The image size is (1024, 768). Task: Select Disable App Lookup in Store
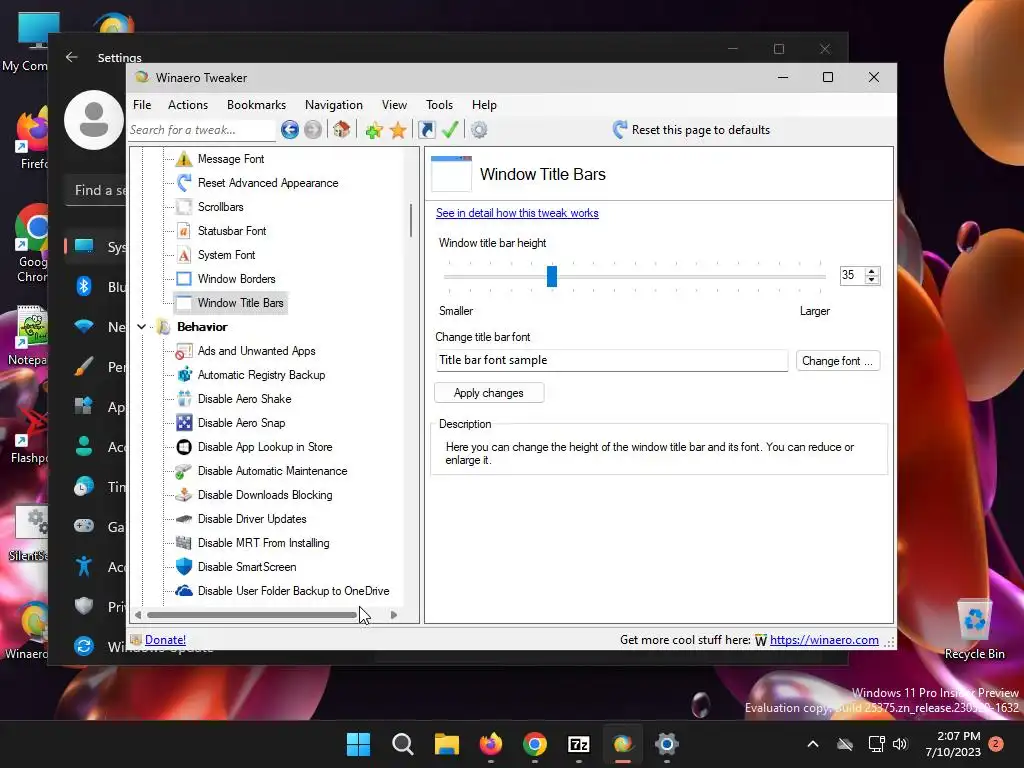(265, 447)
